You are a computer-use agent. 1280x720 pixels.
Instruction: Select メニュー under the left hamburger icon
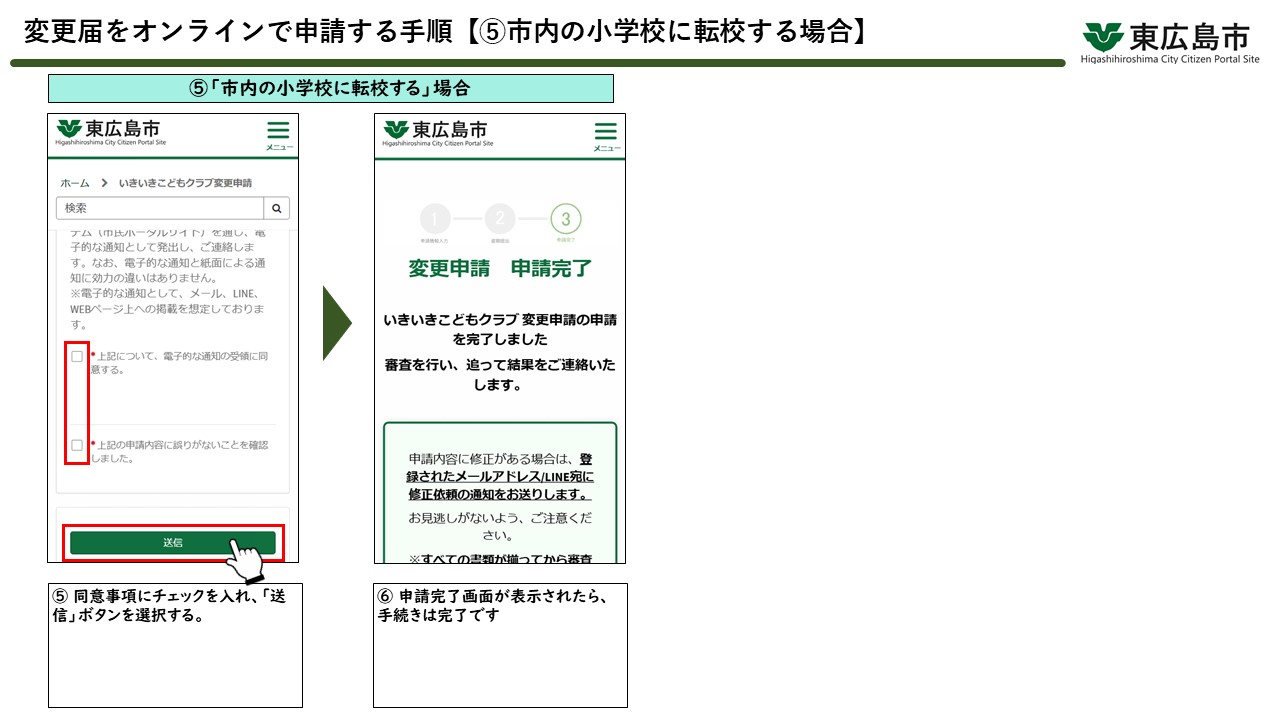pos(278,148)
